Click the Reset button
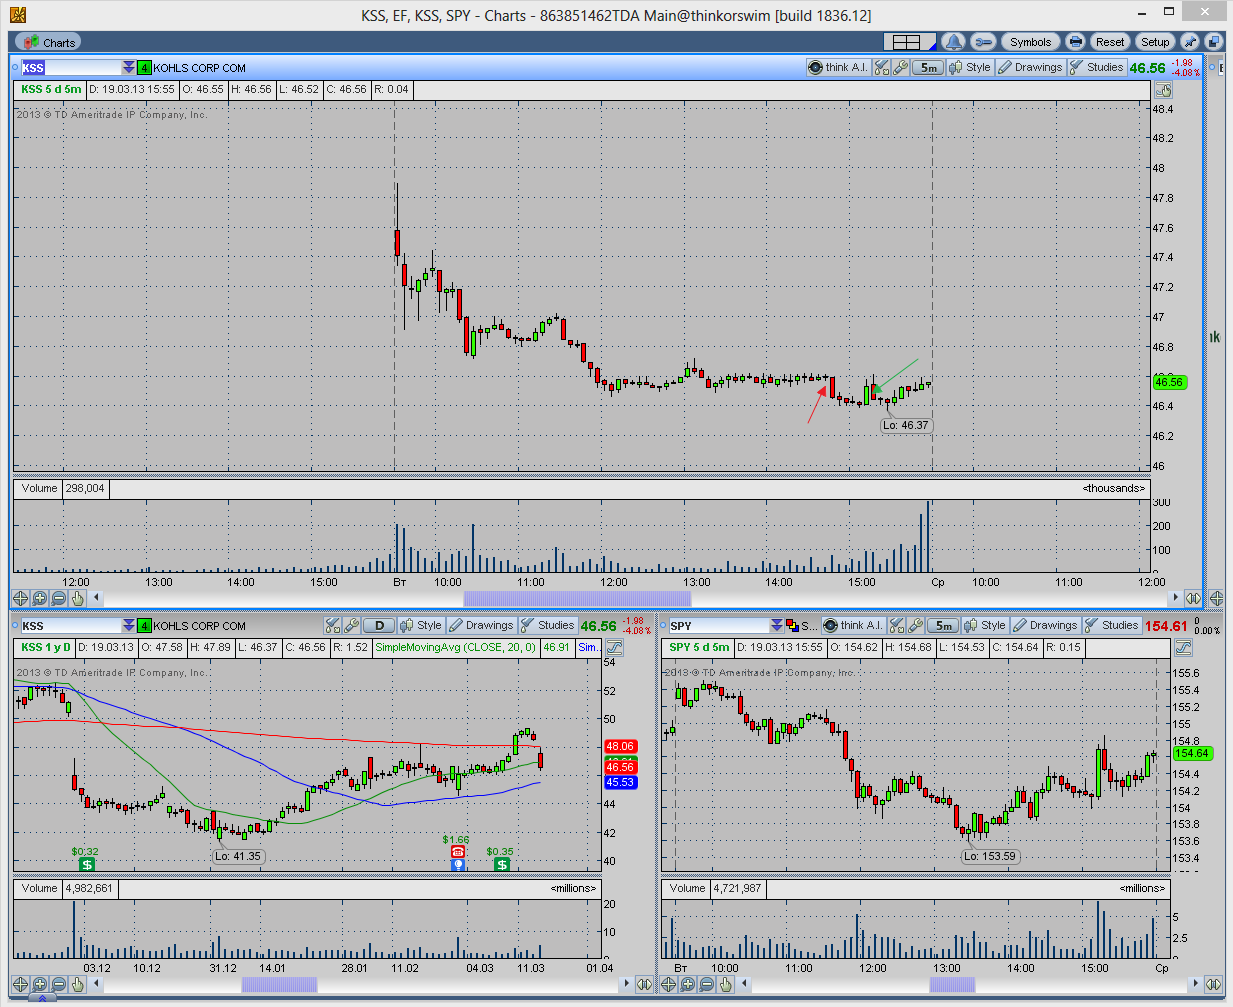1233x1007 pixels. (x=1110, y=42)
